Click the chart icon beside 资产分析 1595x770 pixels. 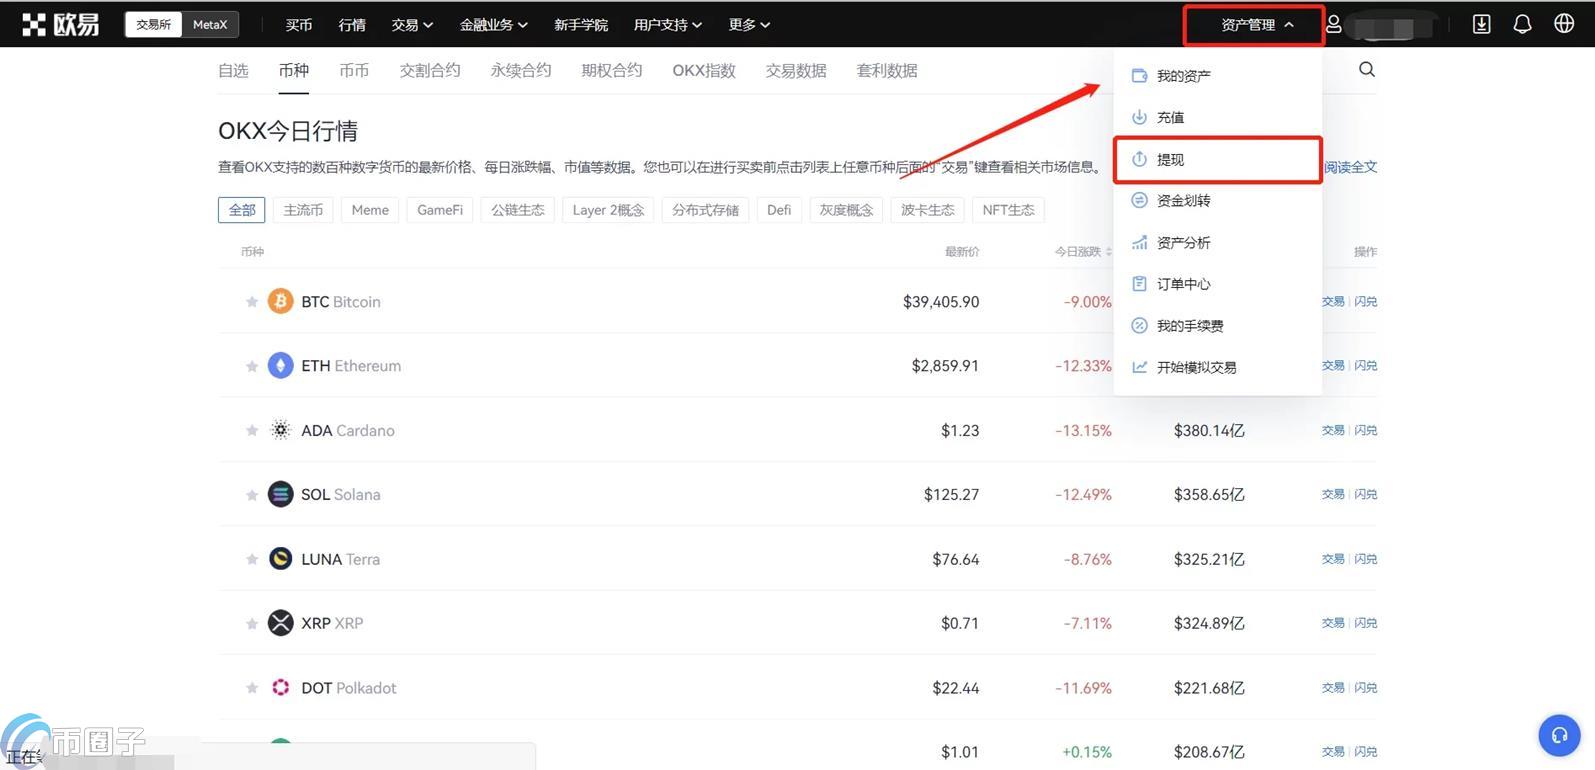1139,242
